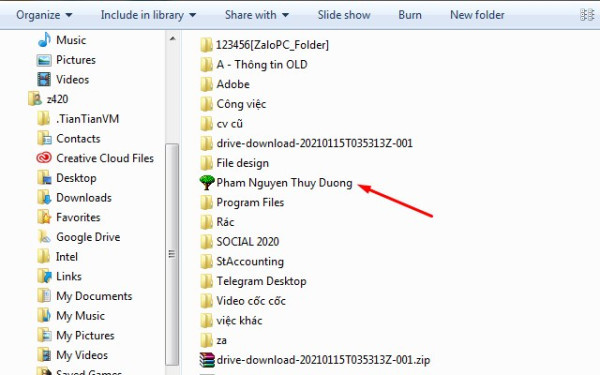Click sidebar scrollbar up arrow

point(172,39)
